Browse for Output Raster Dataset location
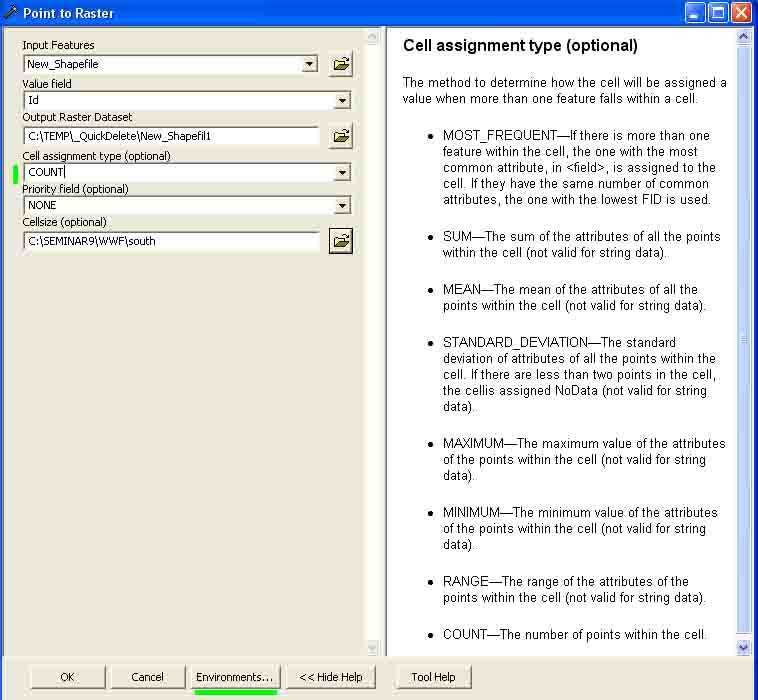The image size is (758, 700). pyautogui.click(x=341, y=136)
